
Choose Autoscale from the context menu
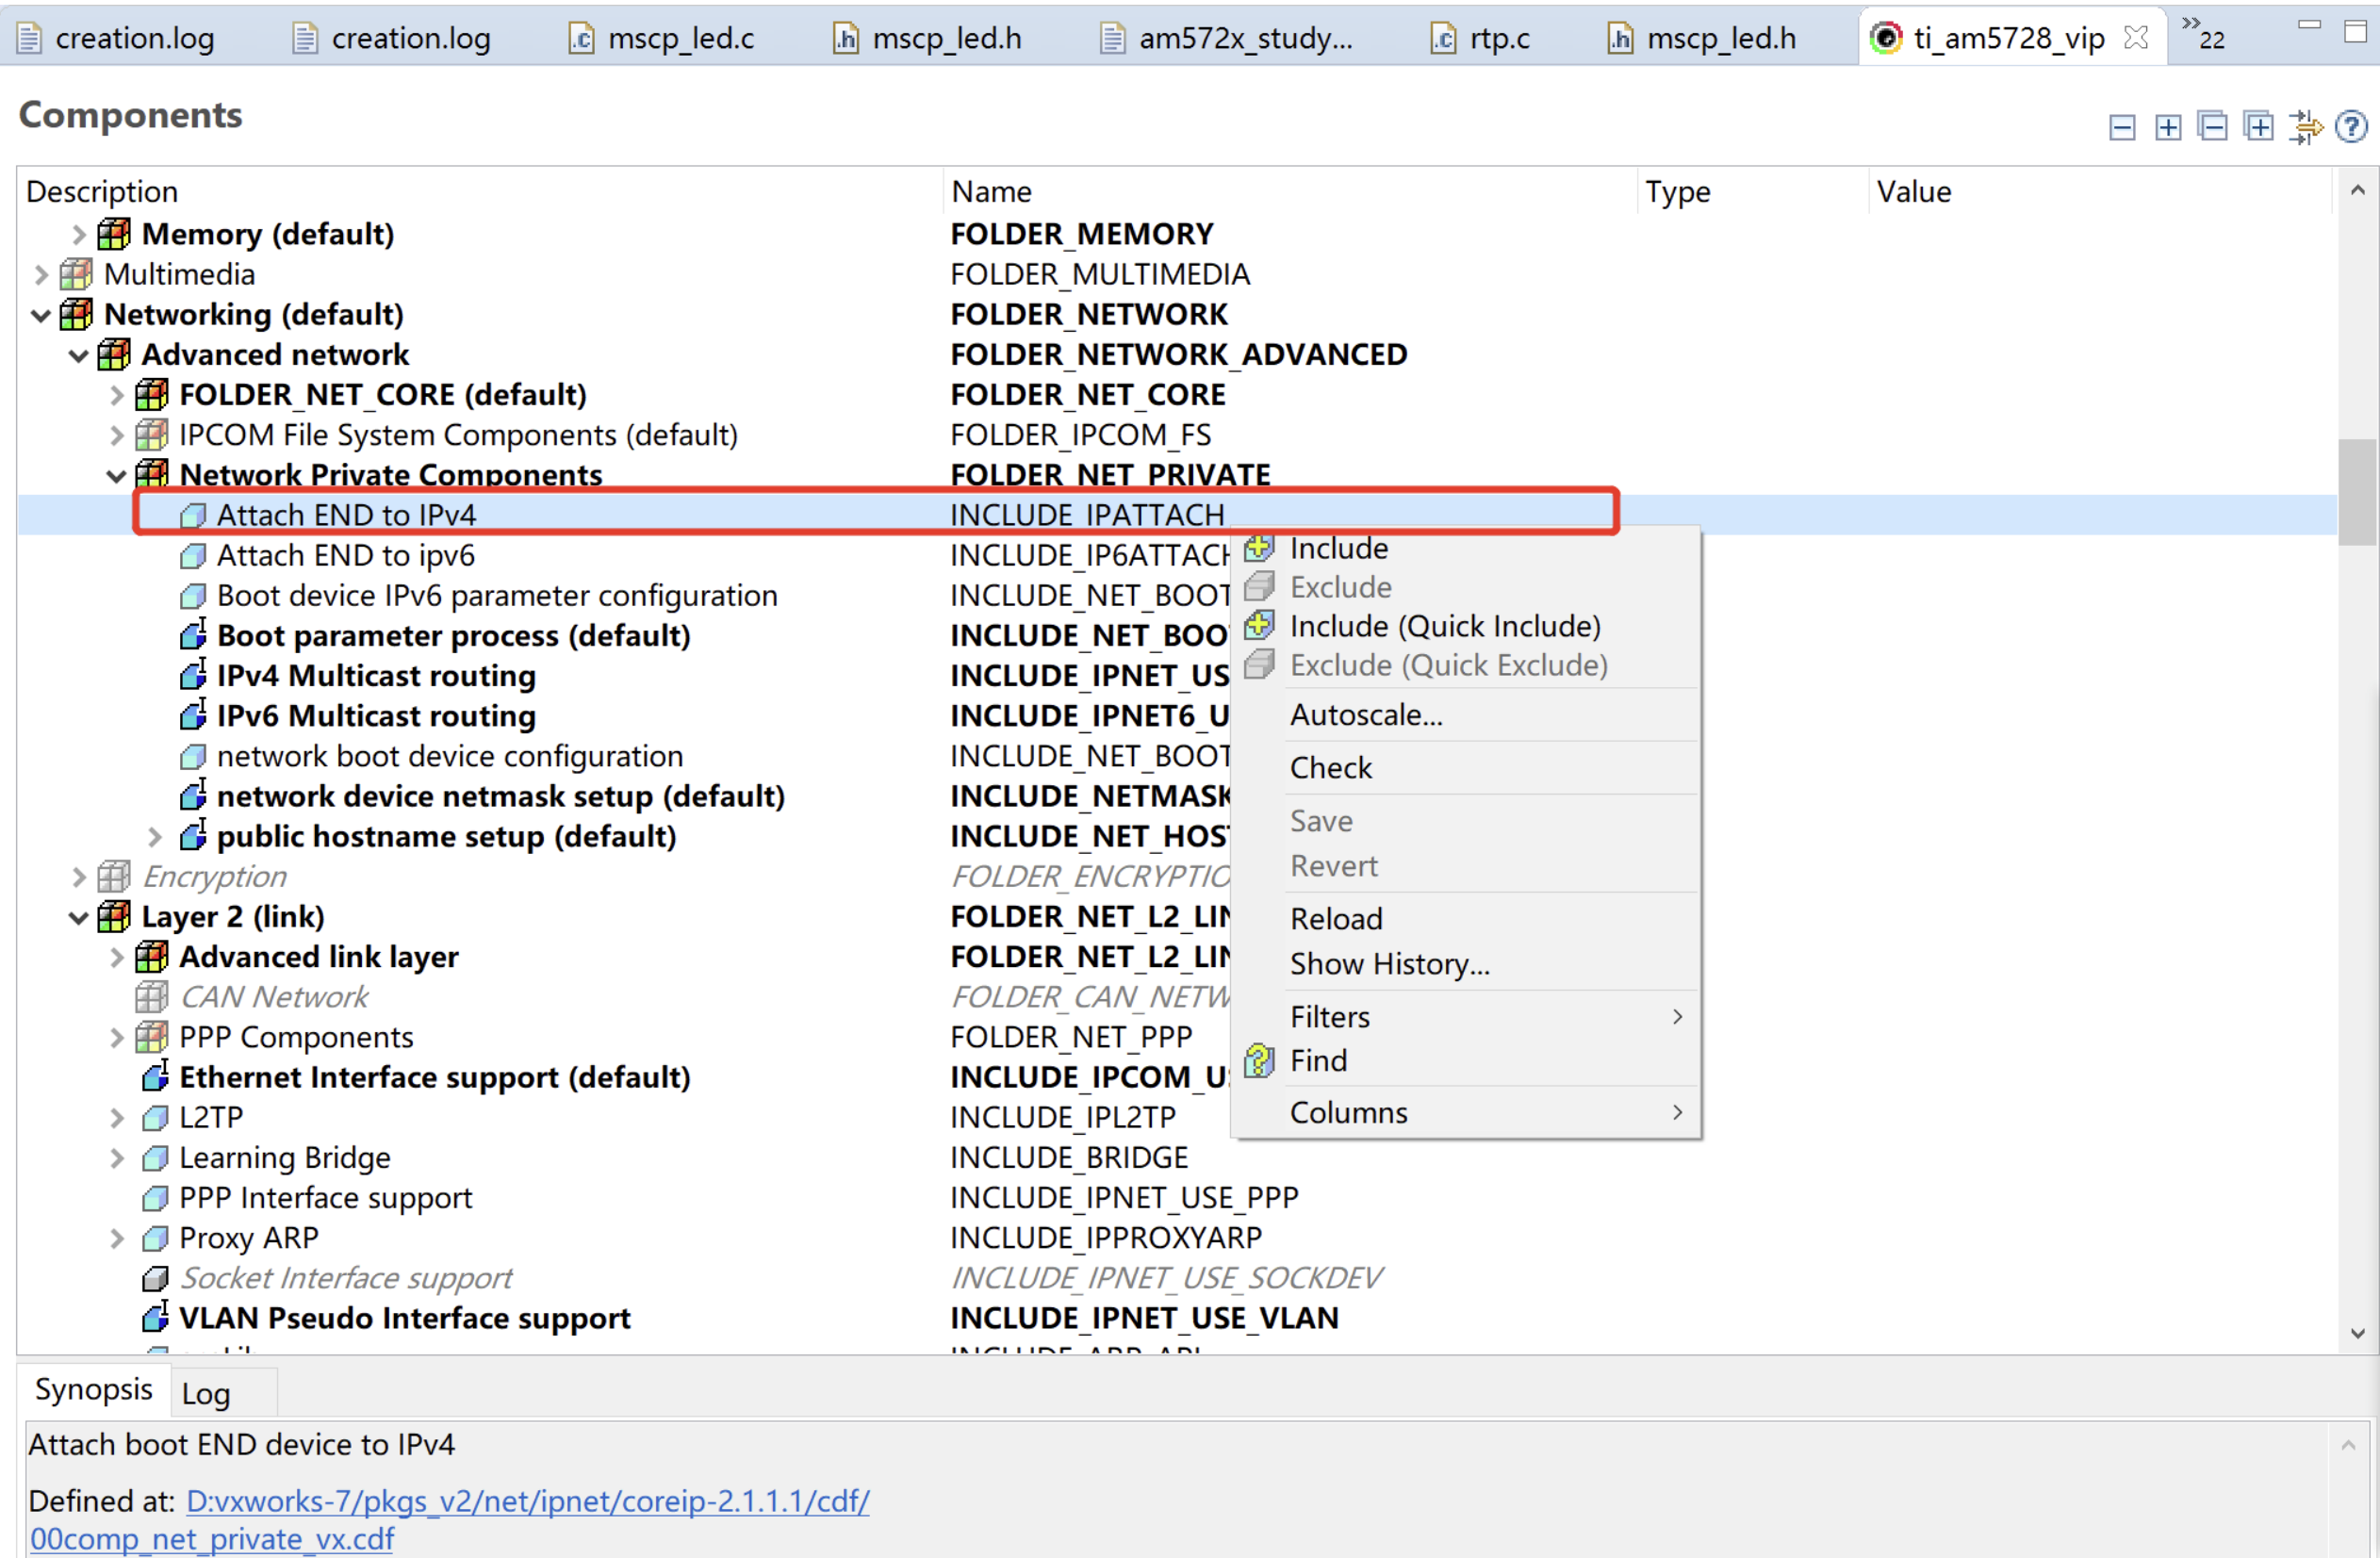pos(1366,714)
